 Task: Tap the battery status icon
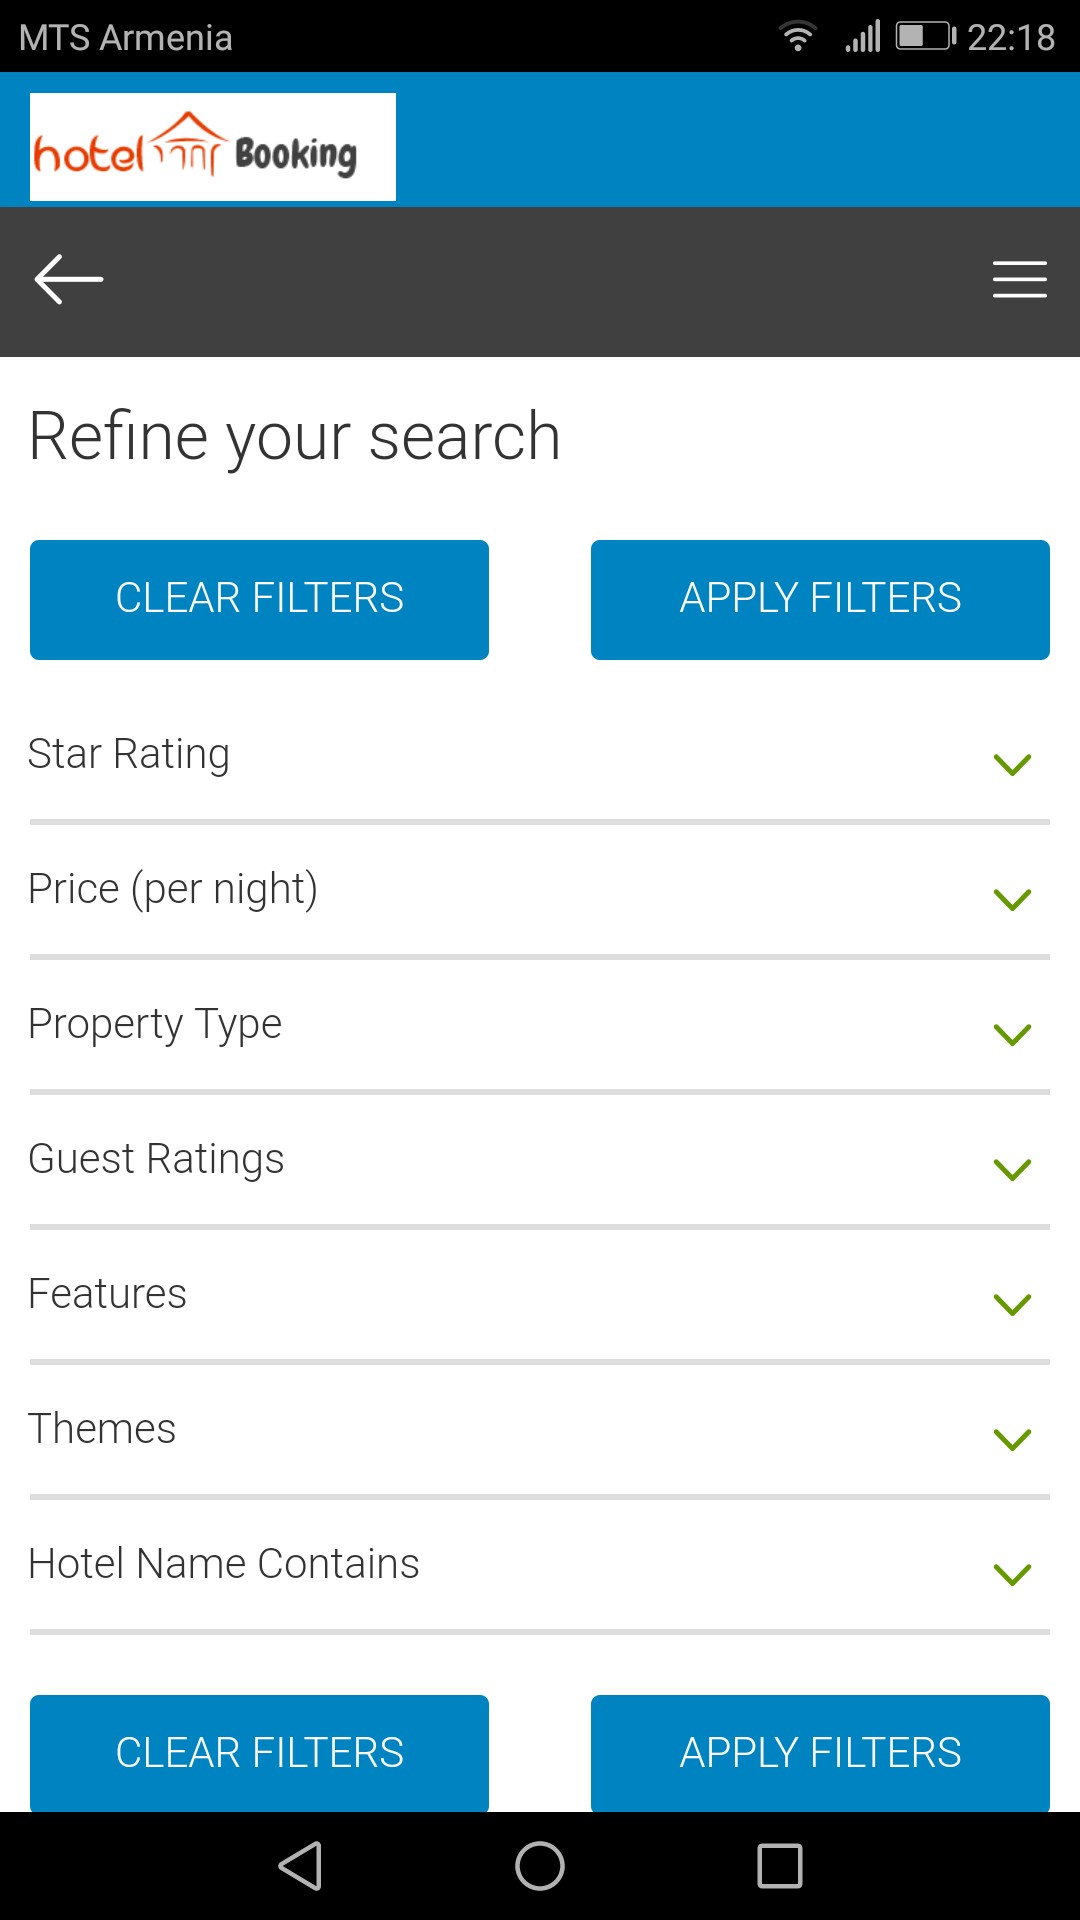click(x=925, y=37)
